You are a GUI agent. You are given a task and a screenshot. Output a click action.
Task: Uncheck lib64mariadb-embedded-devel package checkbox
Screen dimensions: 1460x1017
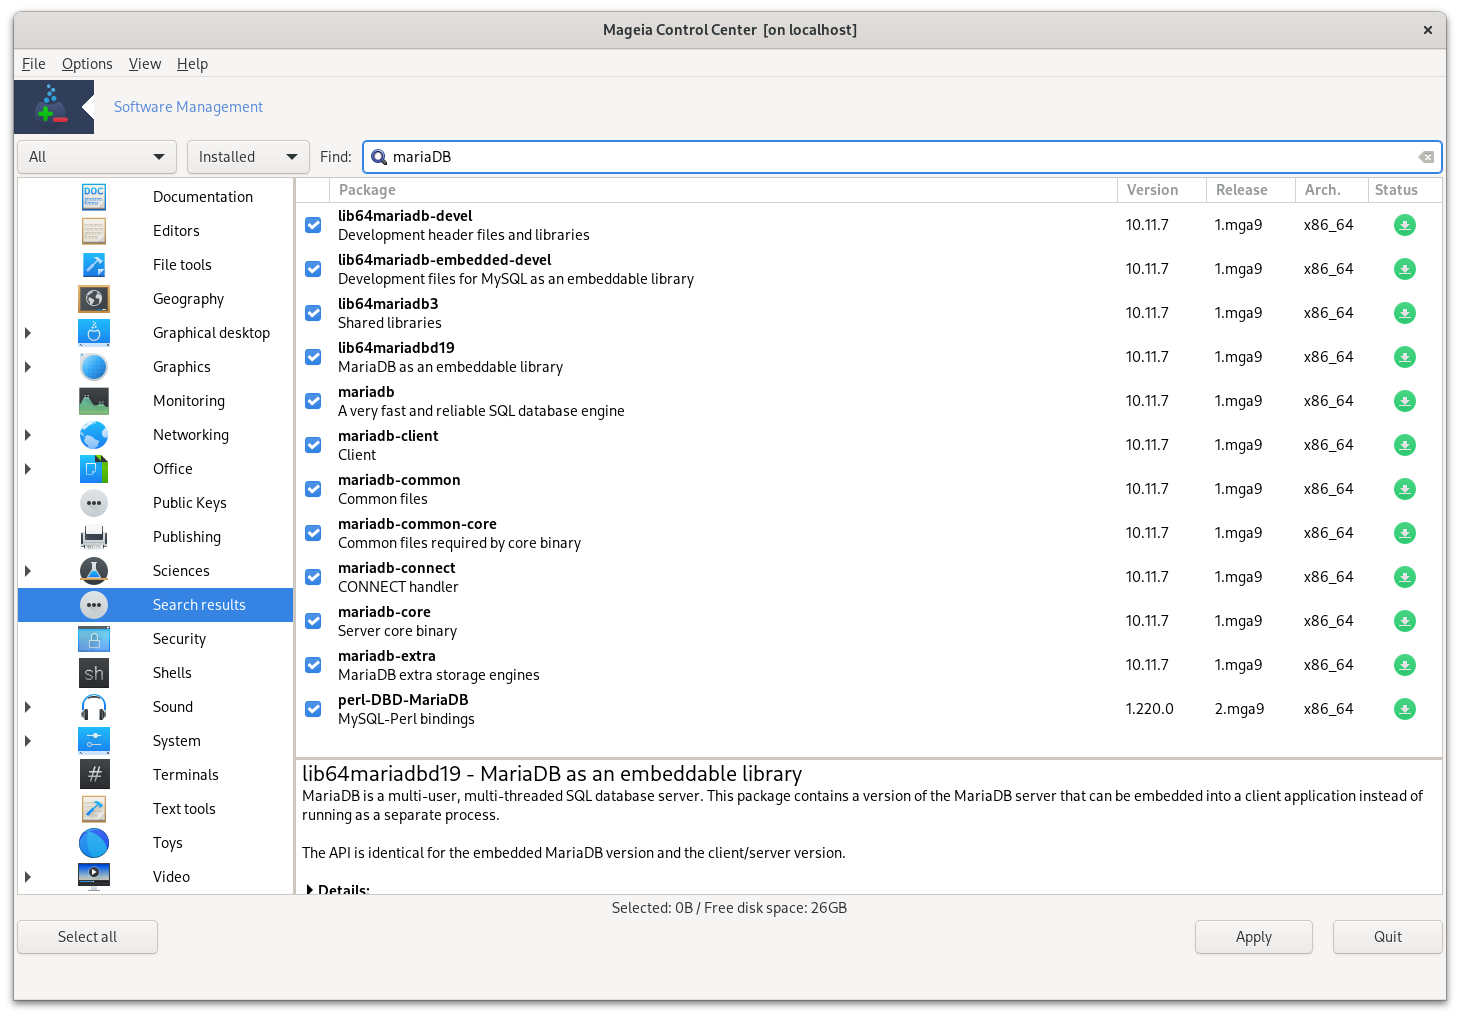click(313, 269)
